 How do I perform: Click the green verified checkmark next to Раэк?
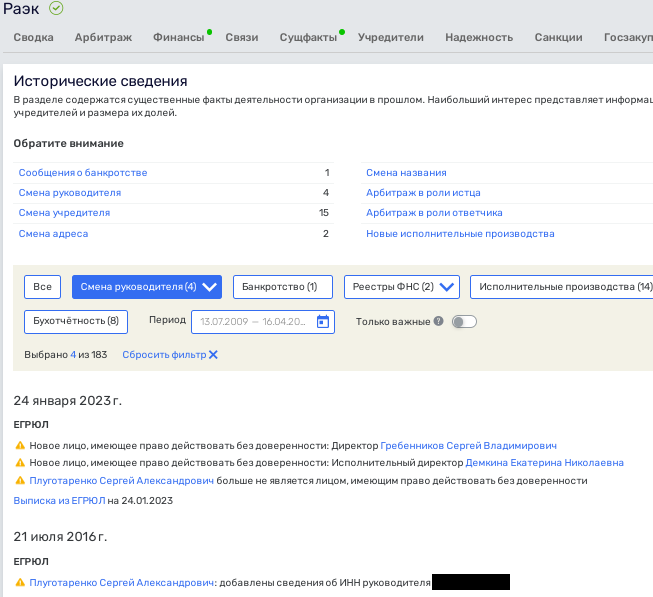tap(56, 9)
